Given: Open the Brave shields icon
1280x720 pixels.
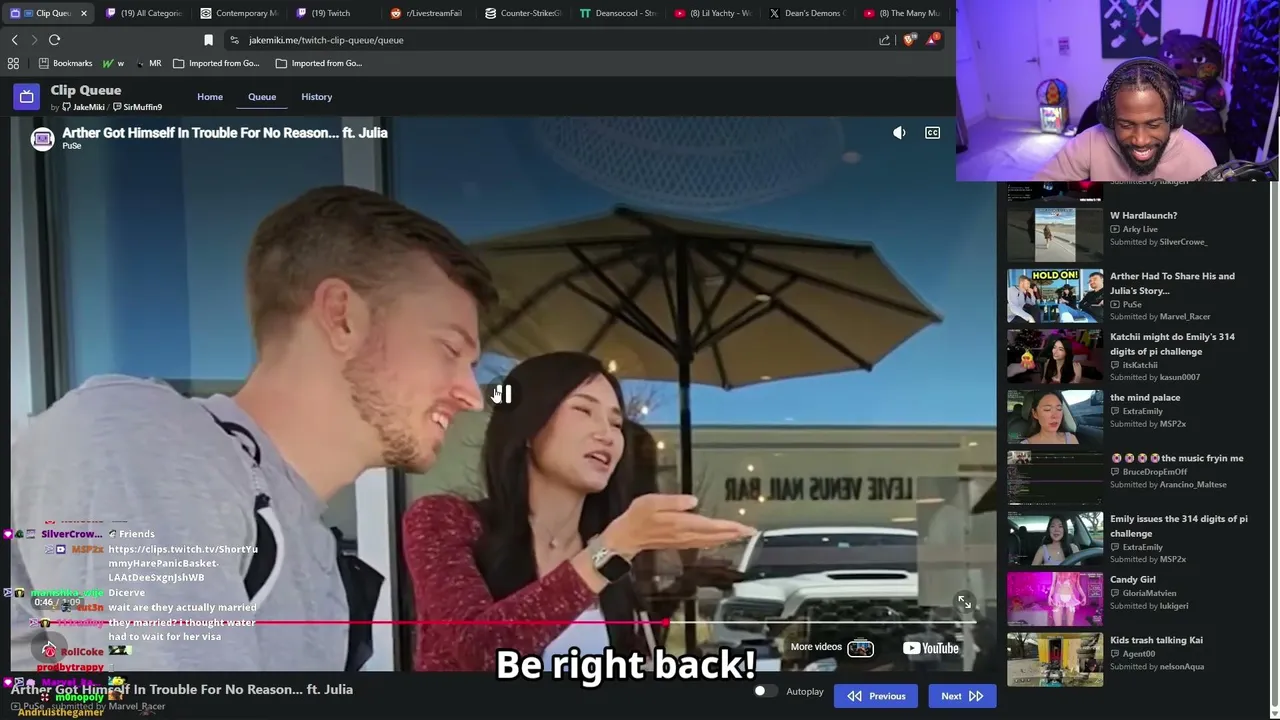Looking at the screenshot, I should (908, 40).
